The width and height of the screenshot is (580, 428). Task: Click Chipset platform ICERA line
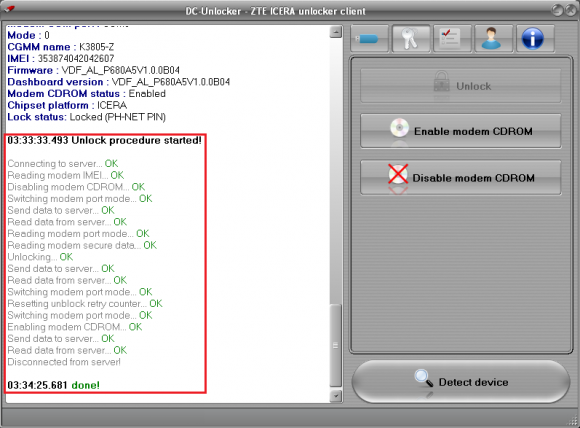coord(67,105)
